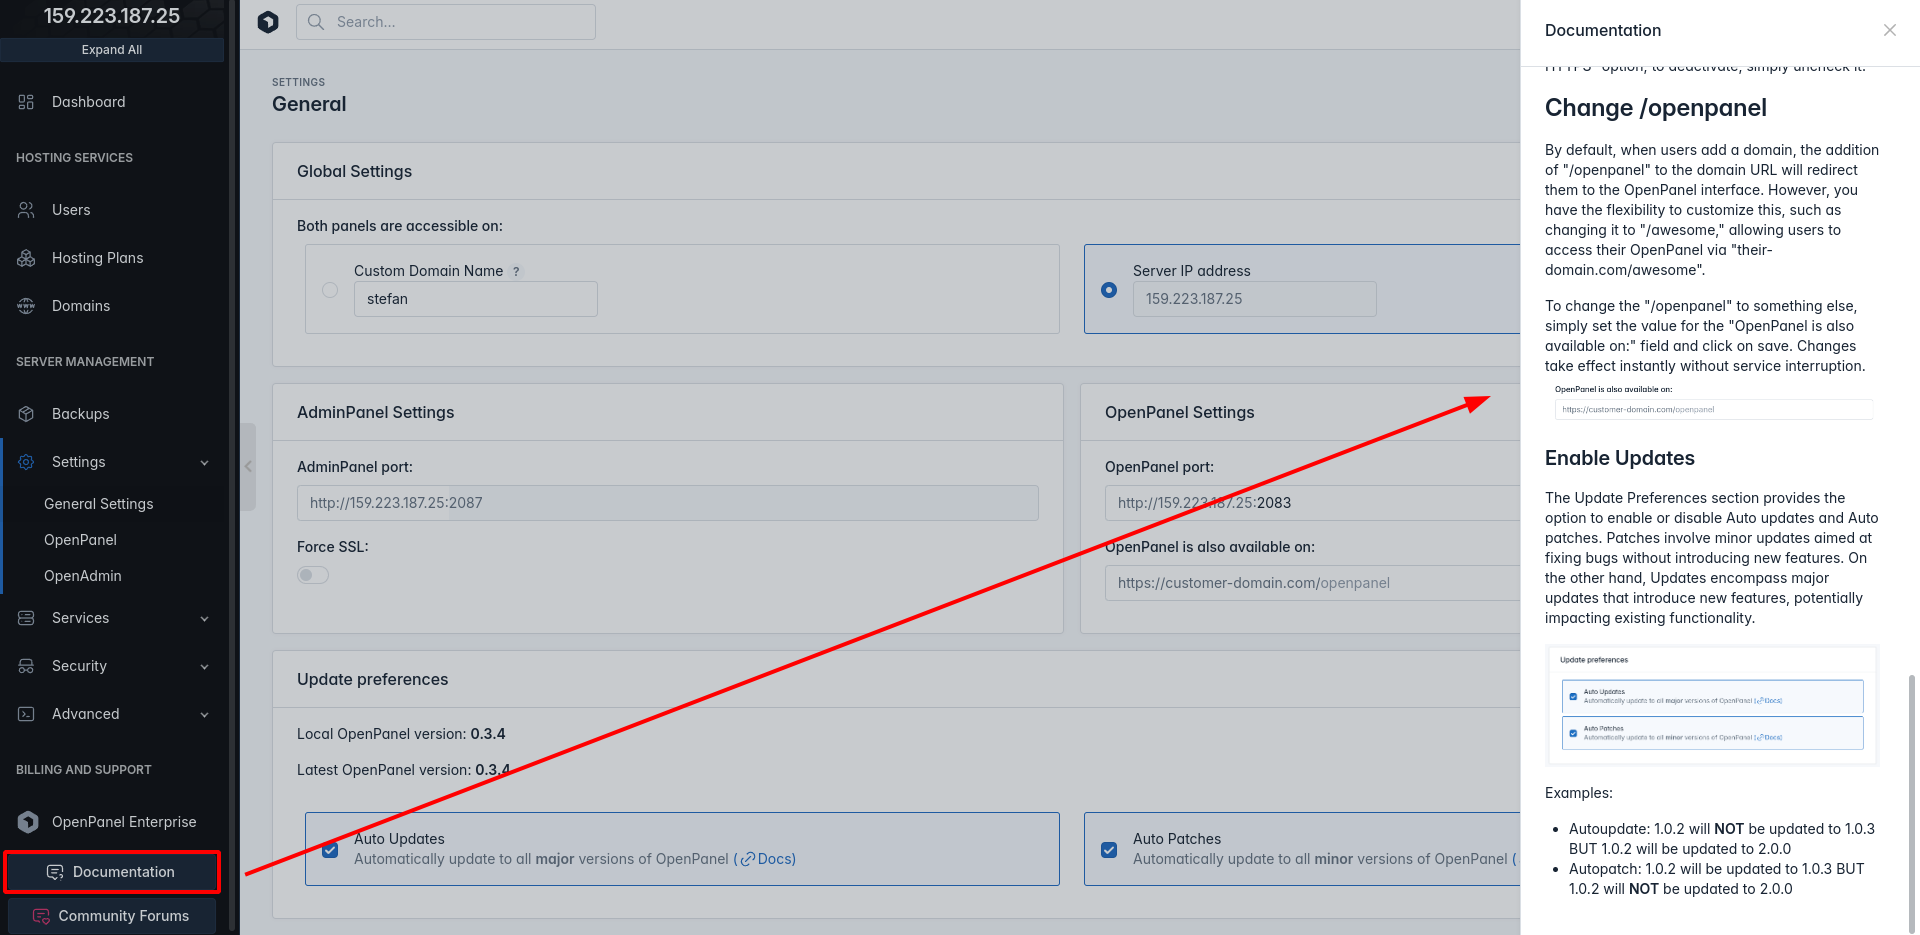Click the help question mark beside Custom Domain Name
This screenshot has height=935, width=1920.
tap(516, 271)
